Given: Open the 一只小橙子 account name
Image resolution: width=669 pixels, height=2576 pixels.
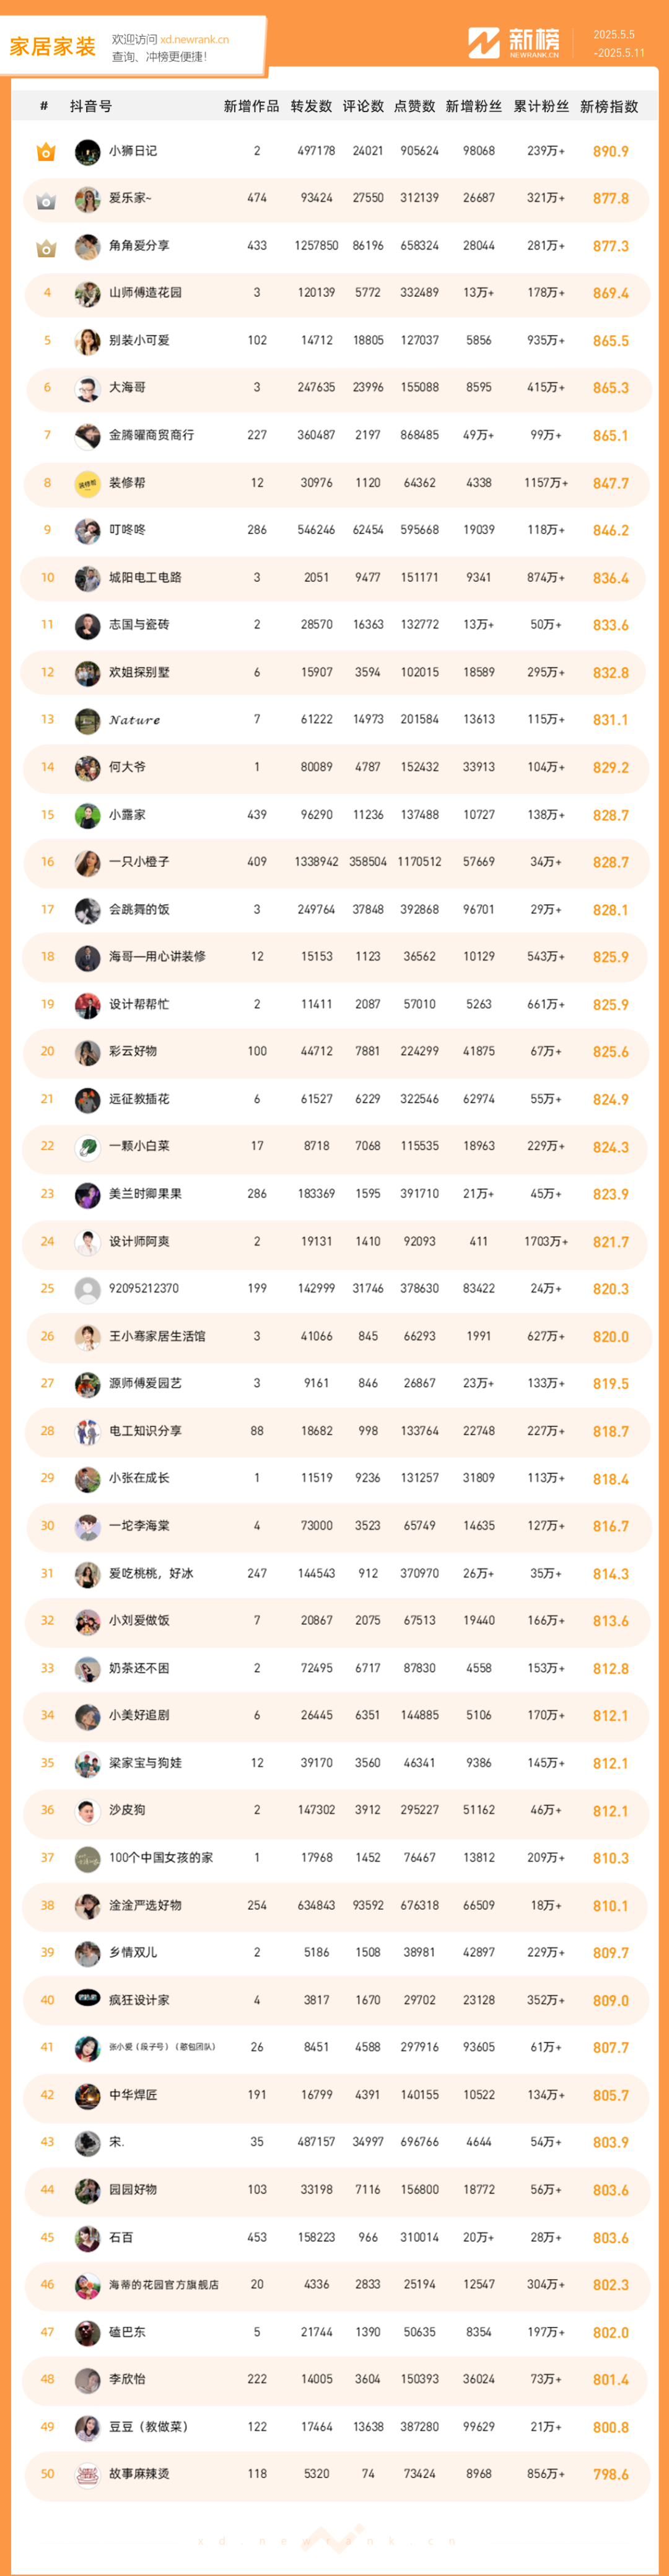Looking at the screenshot, I should click(139, 862).
